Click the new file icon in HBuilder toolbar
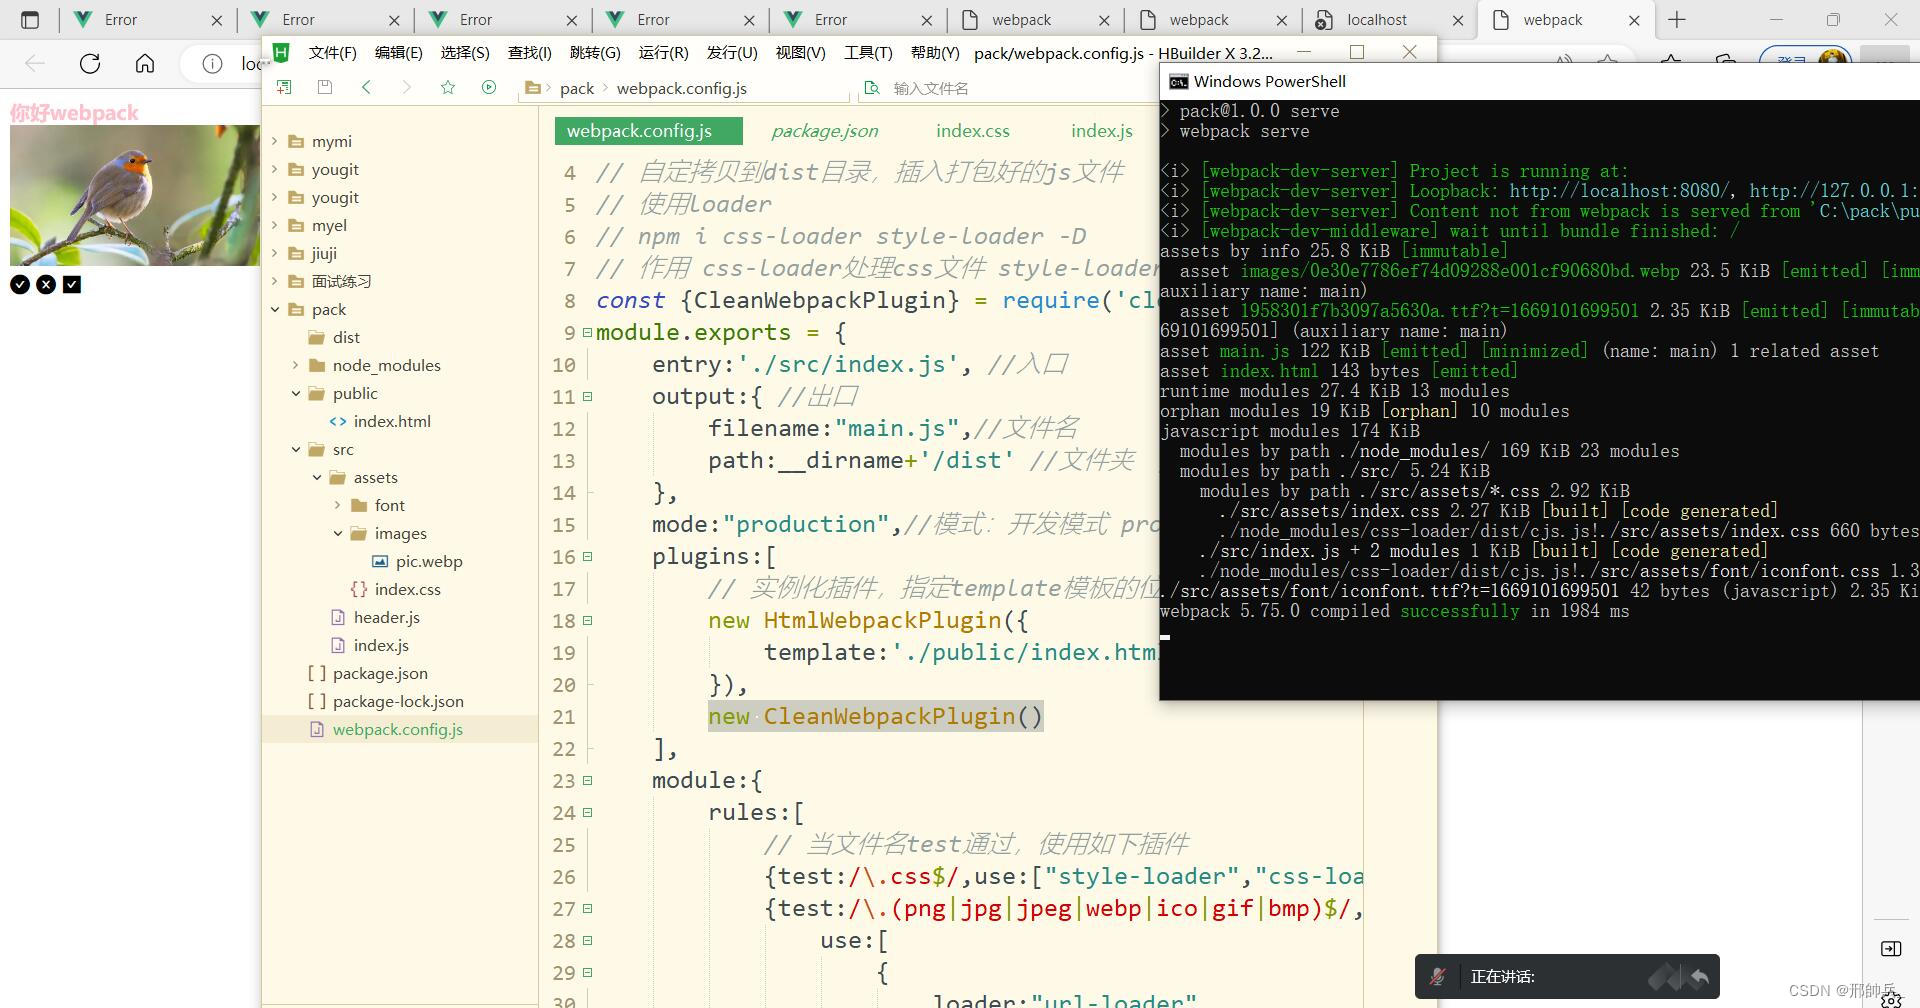 pyautogui.click(x=284, y=88)
